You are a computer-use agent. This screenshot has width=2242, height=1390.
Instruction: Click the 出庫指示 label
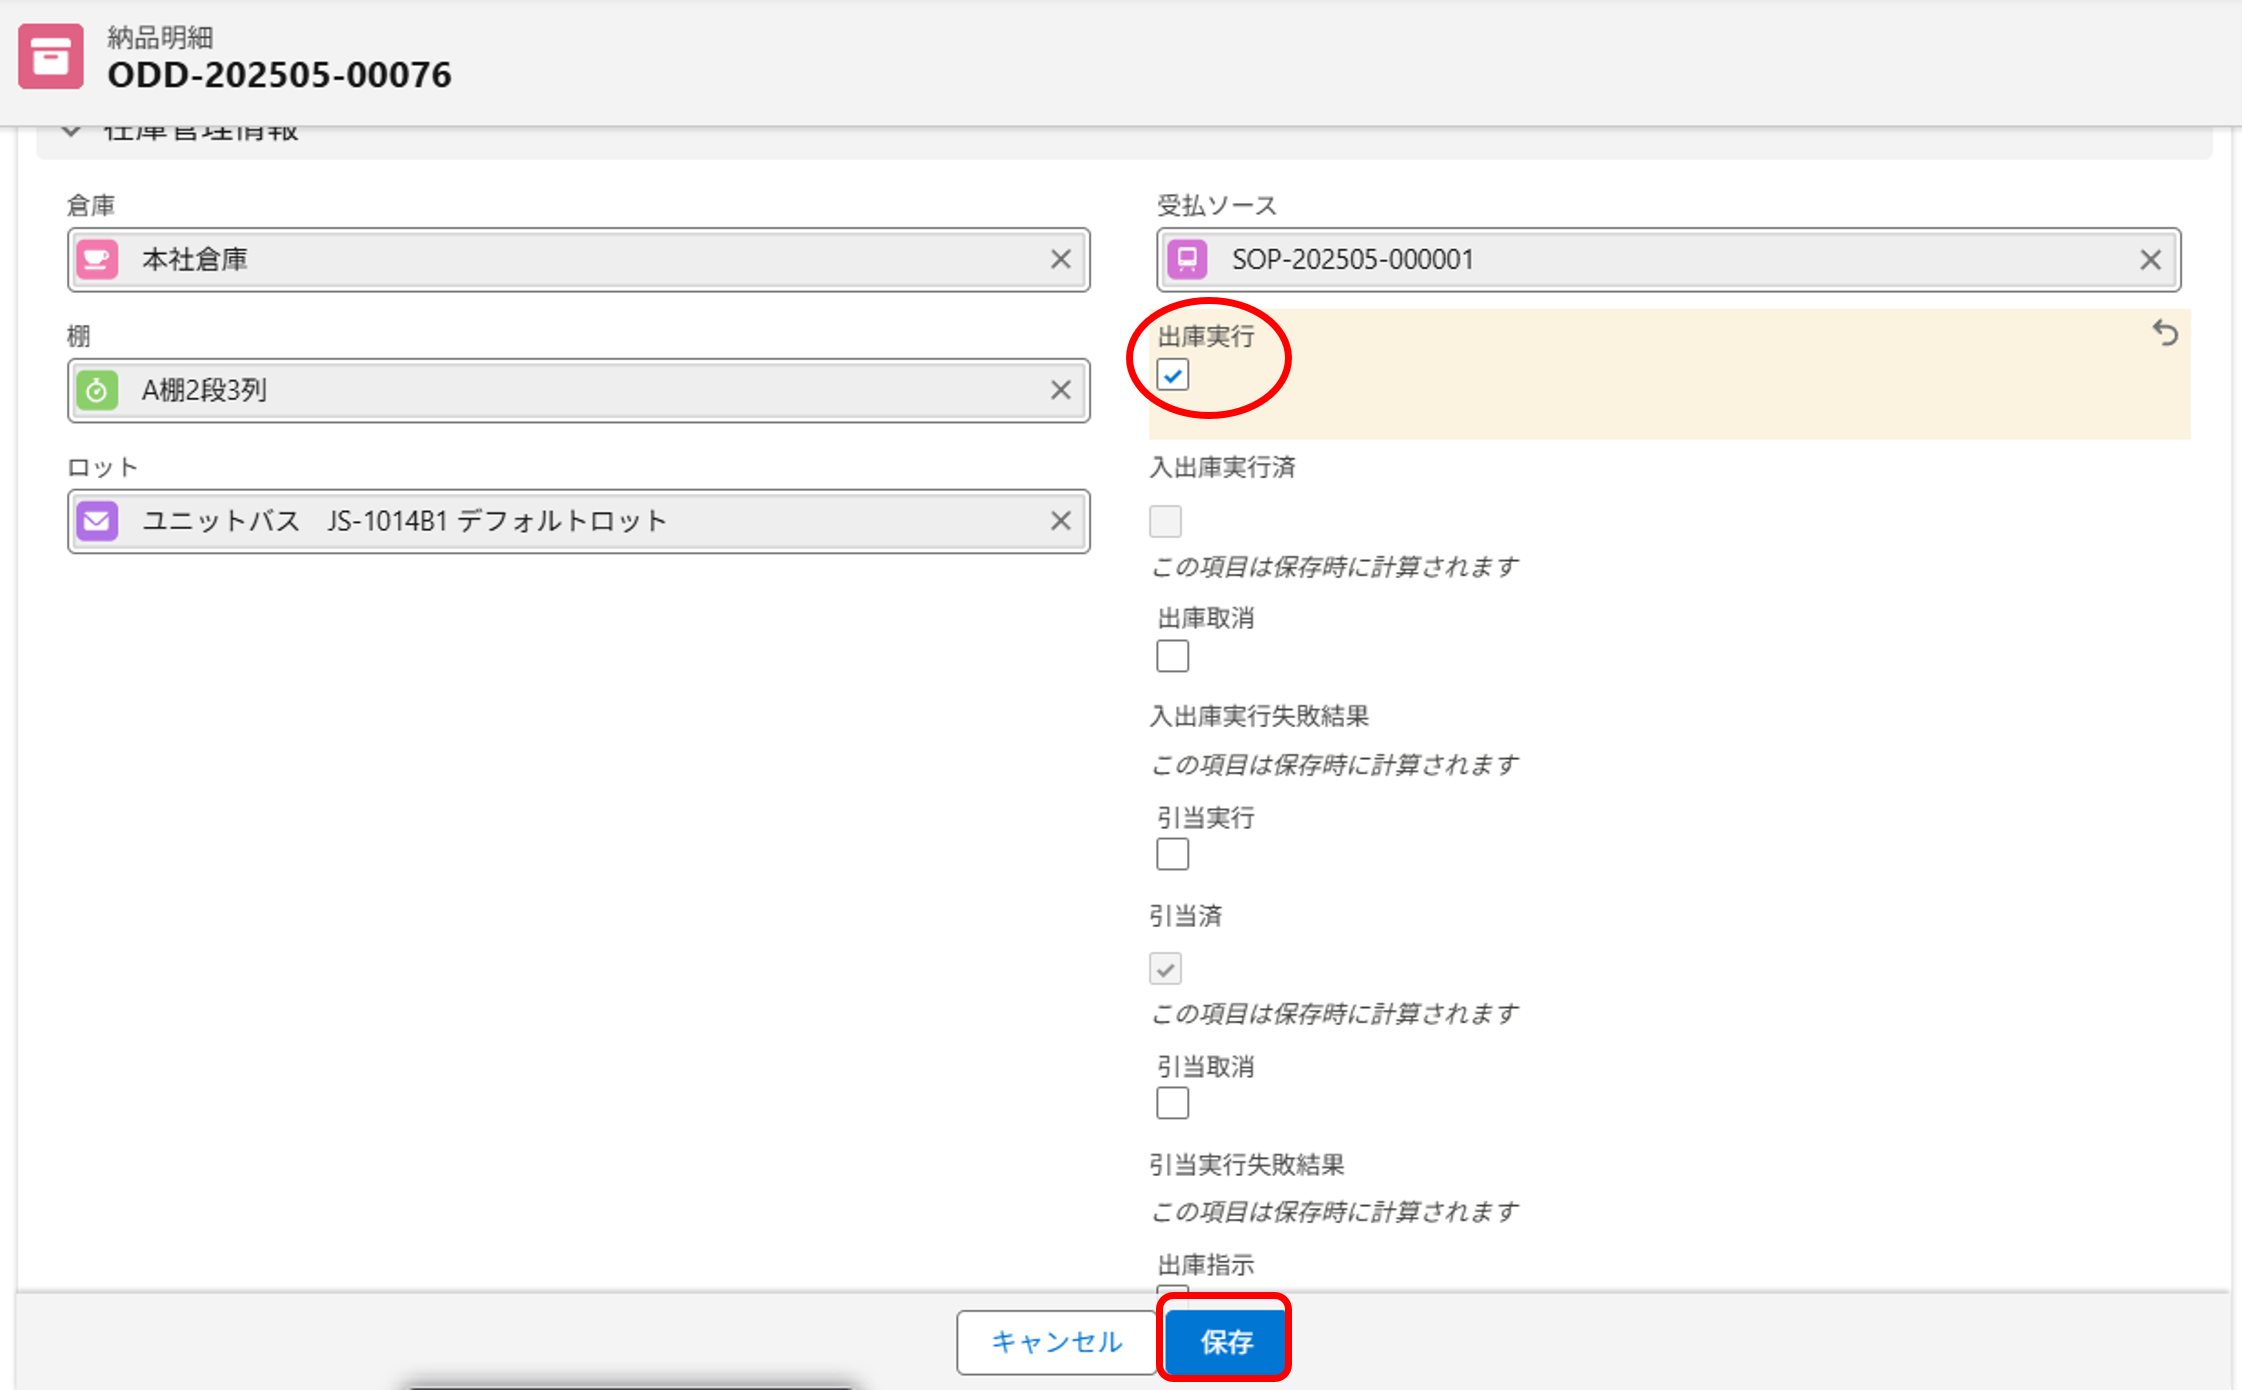tap(1206, 1265)
